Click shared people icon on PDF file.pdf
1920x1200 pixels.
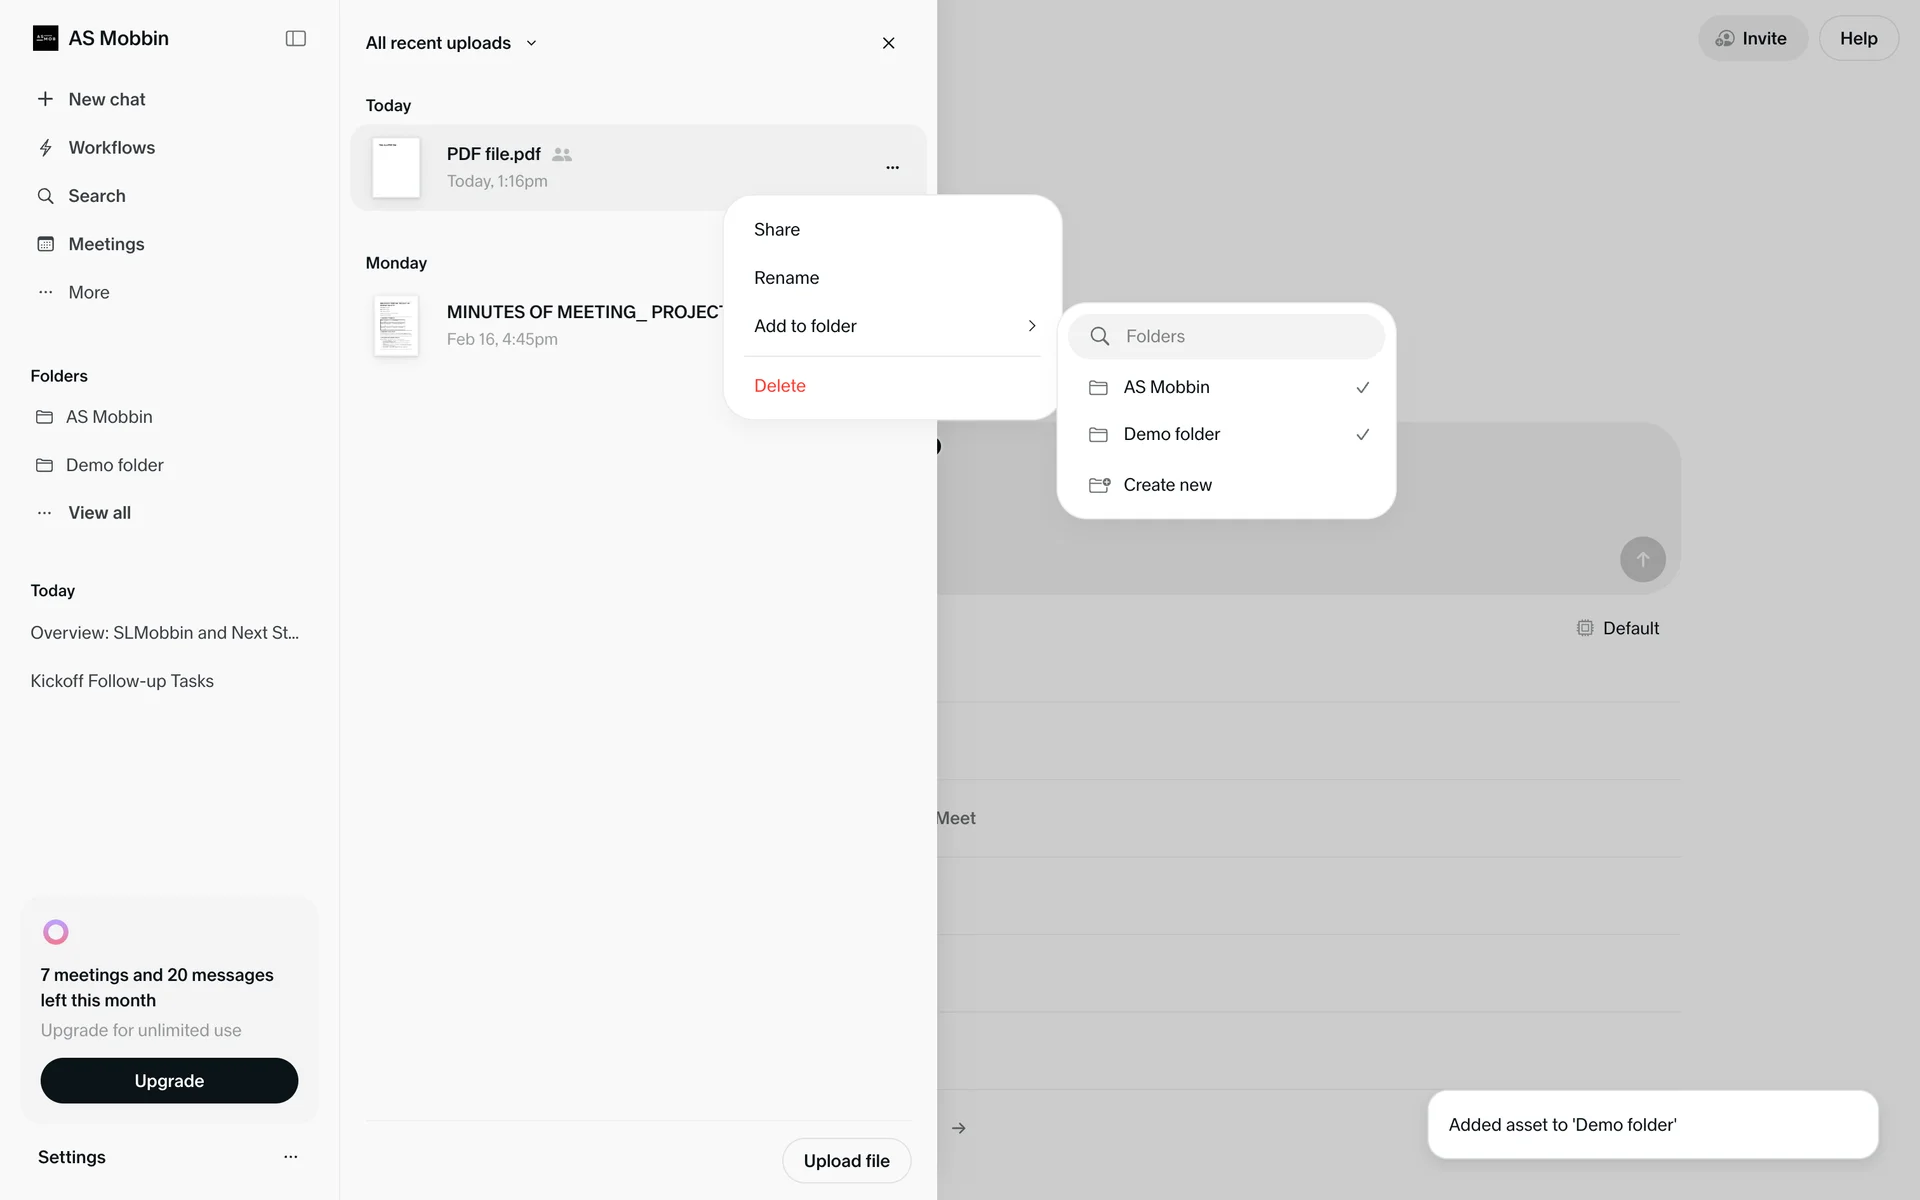pos(562,154)
